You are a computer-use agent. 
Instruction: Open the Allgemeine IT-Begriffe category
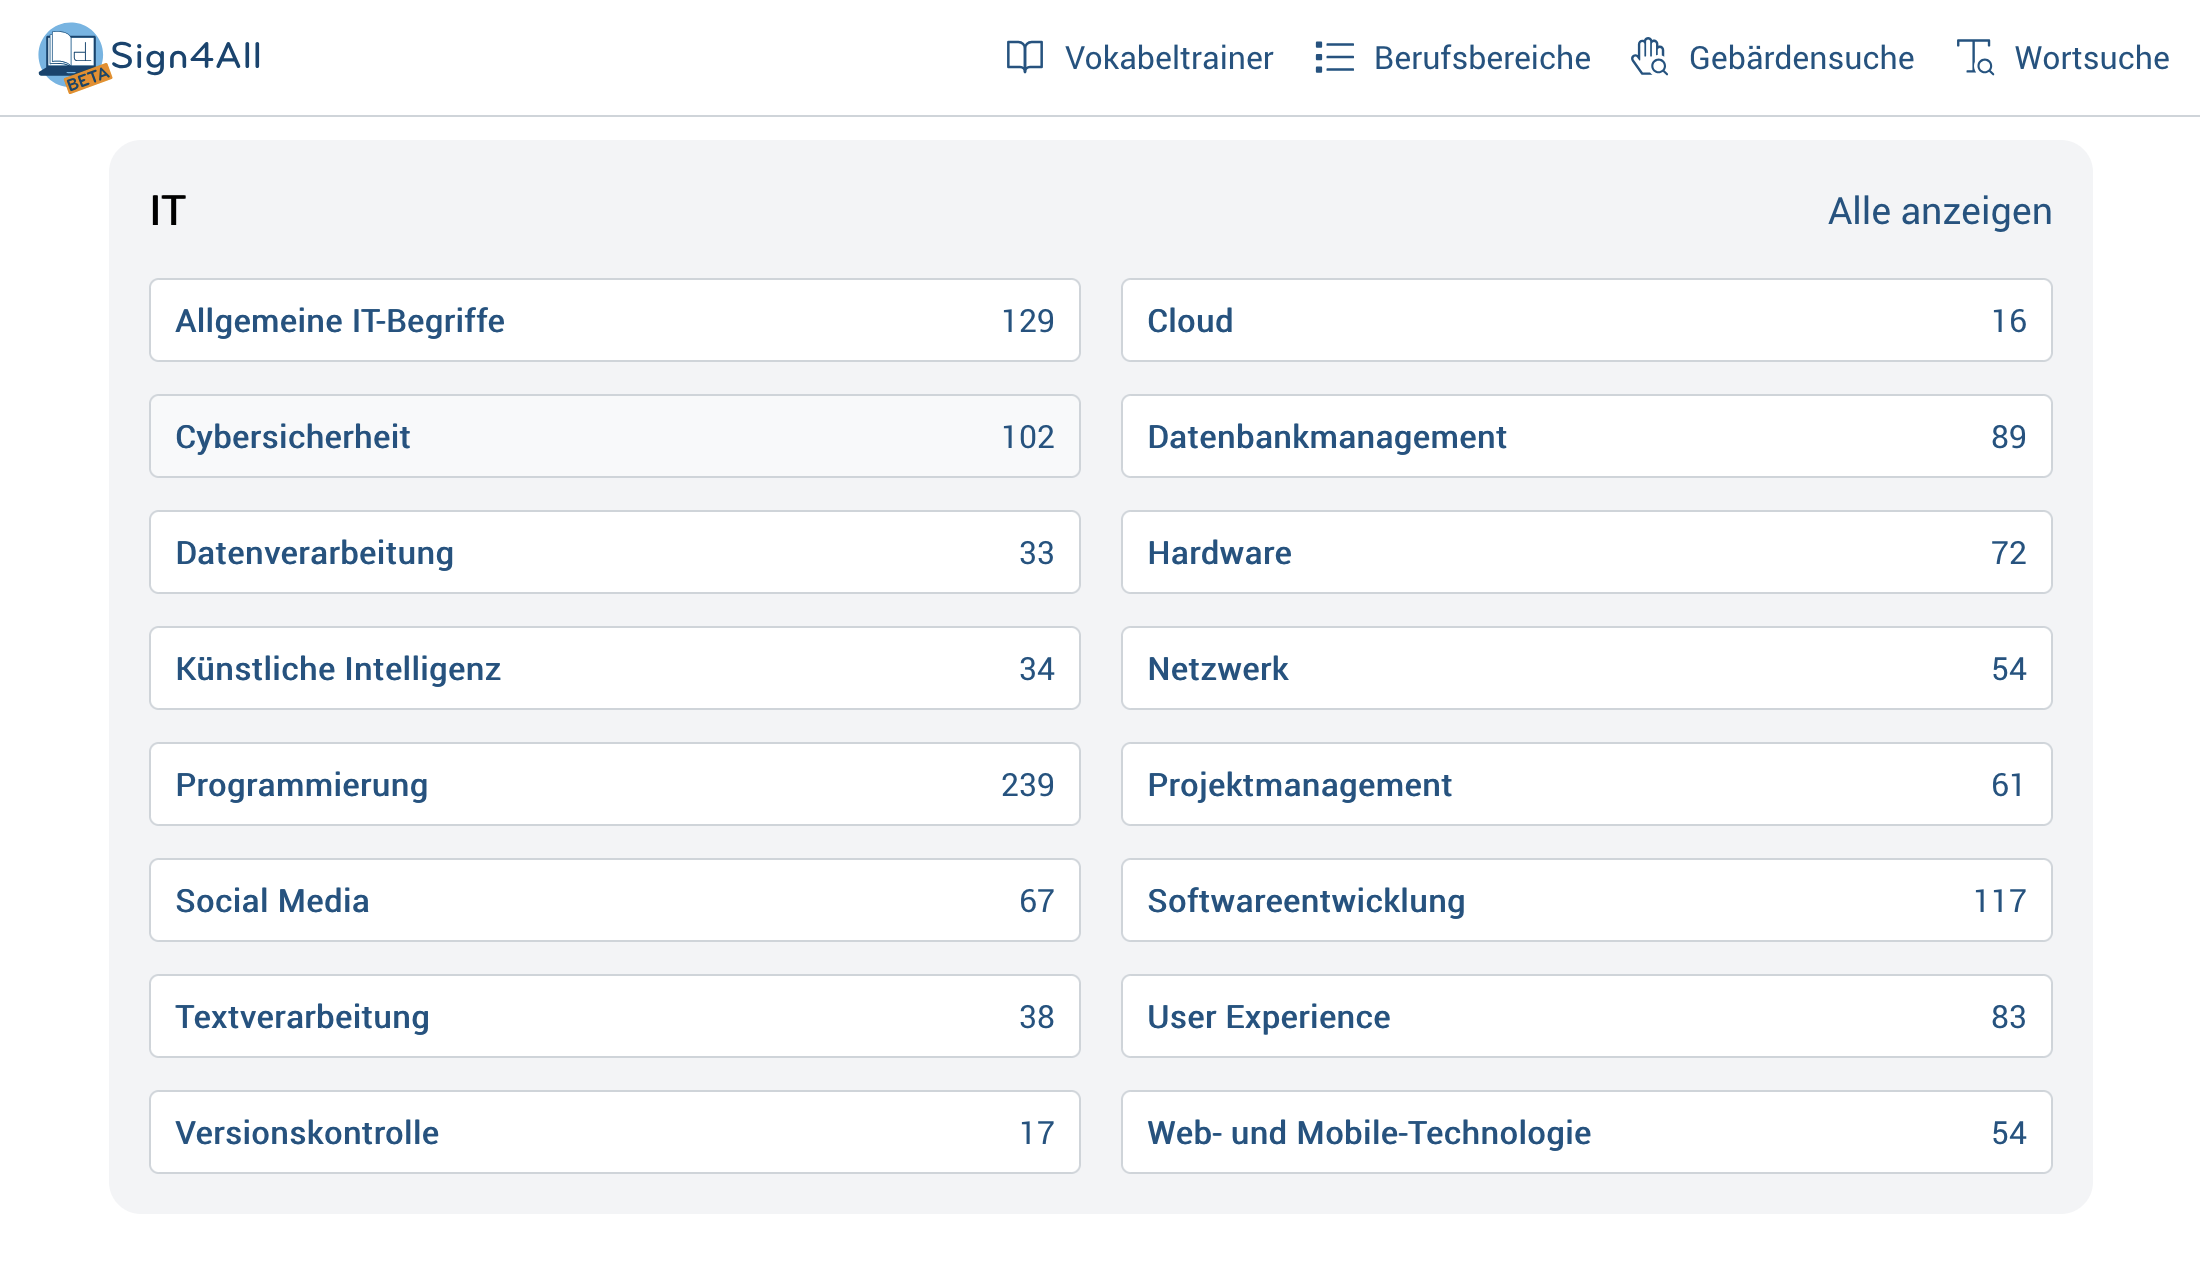click(615, 320)
